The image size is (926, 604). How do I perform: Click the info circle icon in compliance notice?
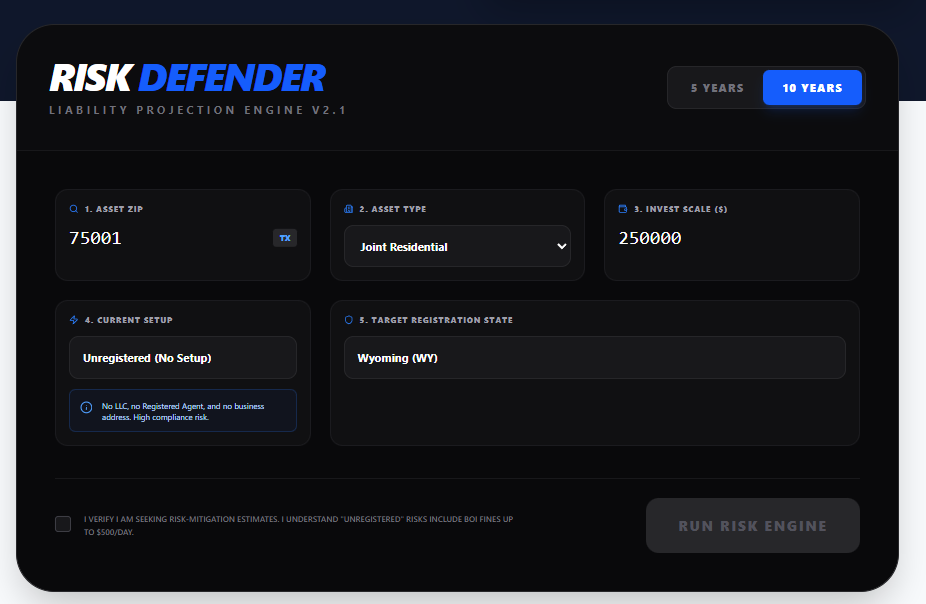point(86,408)
